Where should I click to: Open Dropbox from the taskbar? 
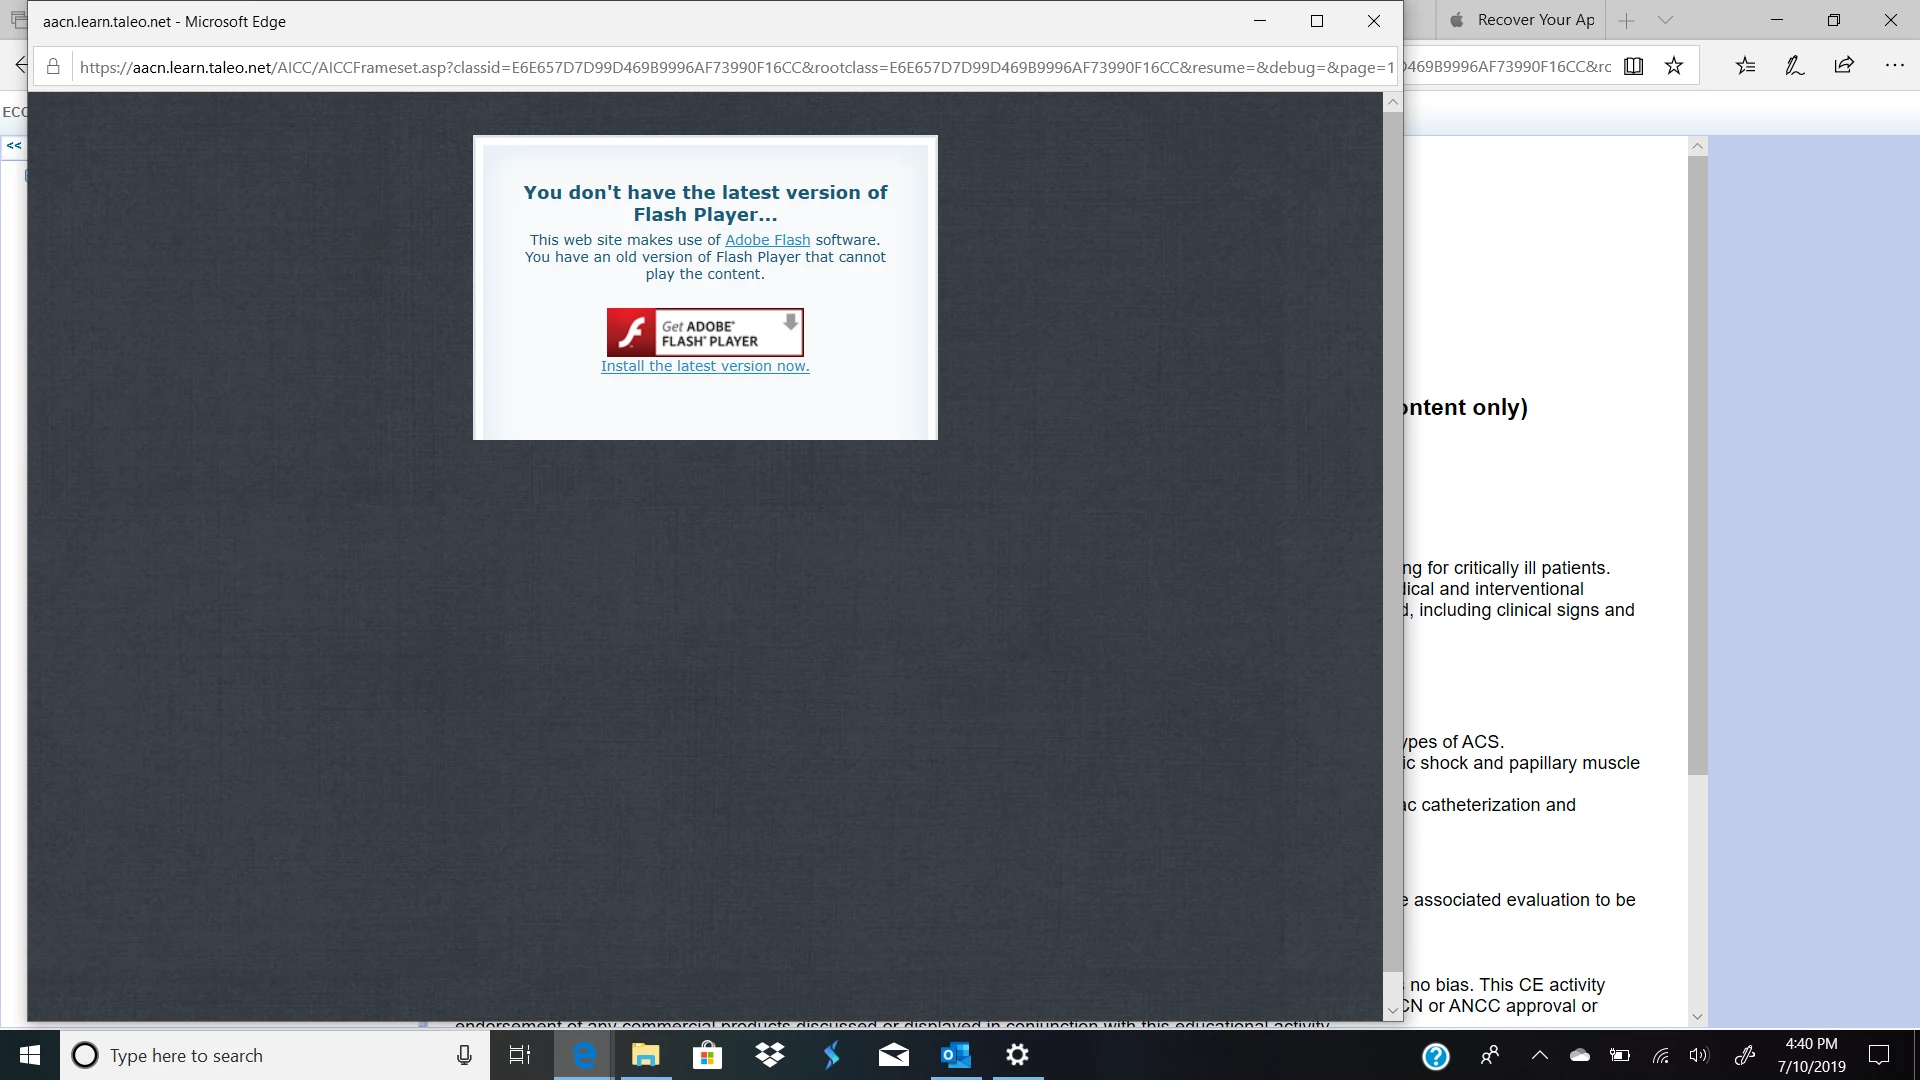(x=770, y=1055)
